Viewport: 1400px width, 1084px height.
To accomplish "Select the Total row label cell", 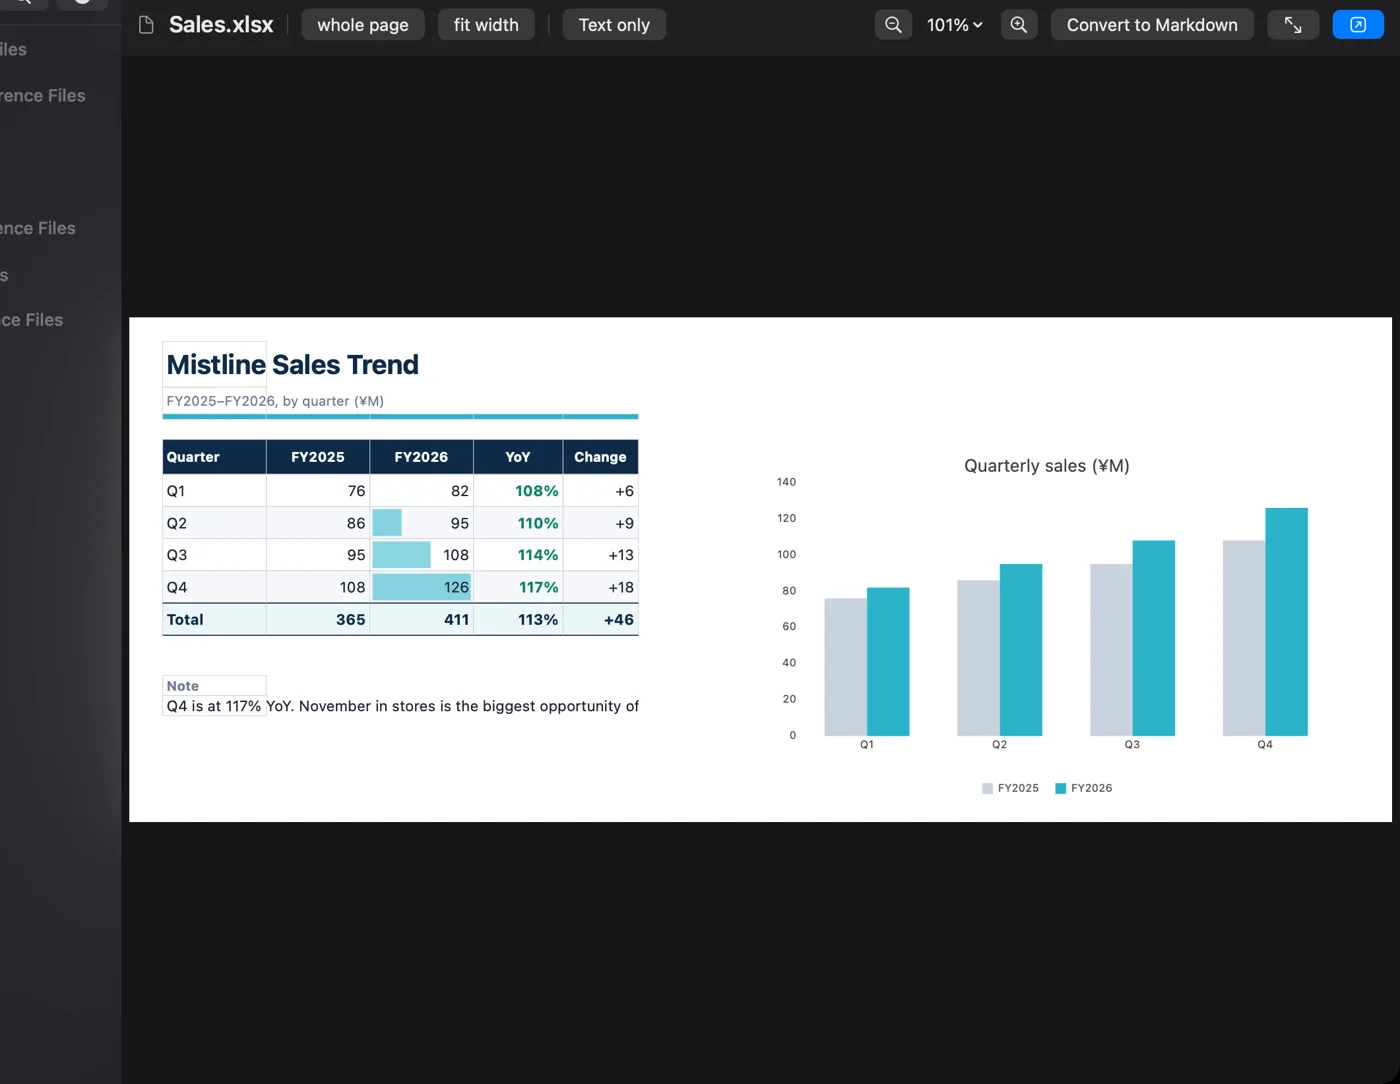I will pos(214,620).
